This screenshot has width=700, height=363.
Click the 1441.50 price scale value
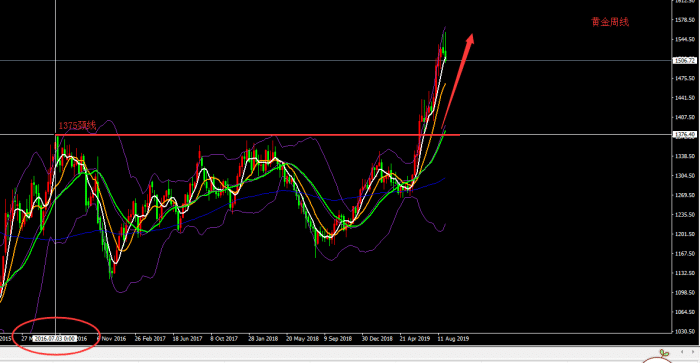tap(685, 98)
